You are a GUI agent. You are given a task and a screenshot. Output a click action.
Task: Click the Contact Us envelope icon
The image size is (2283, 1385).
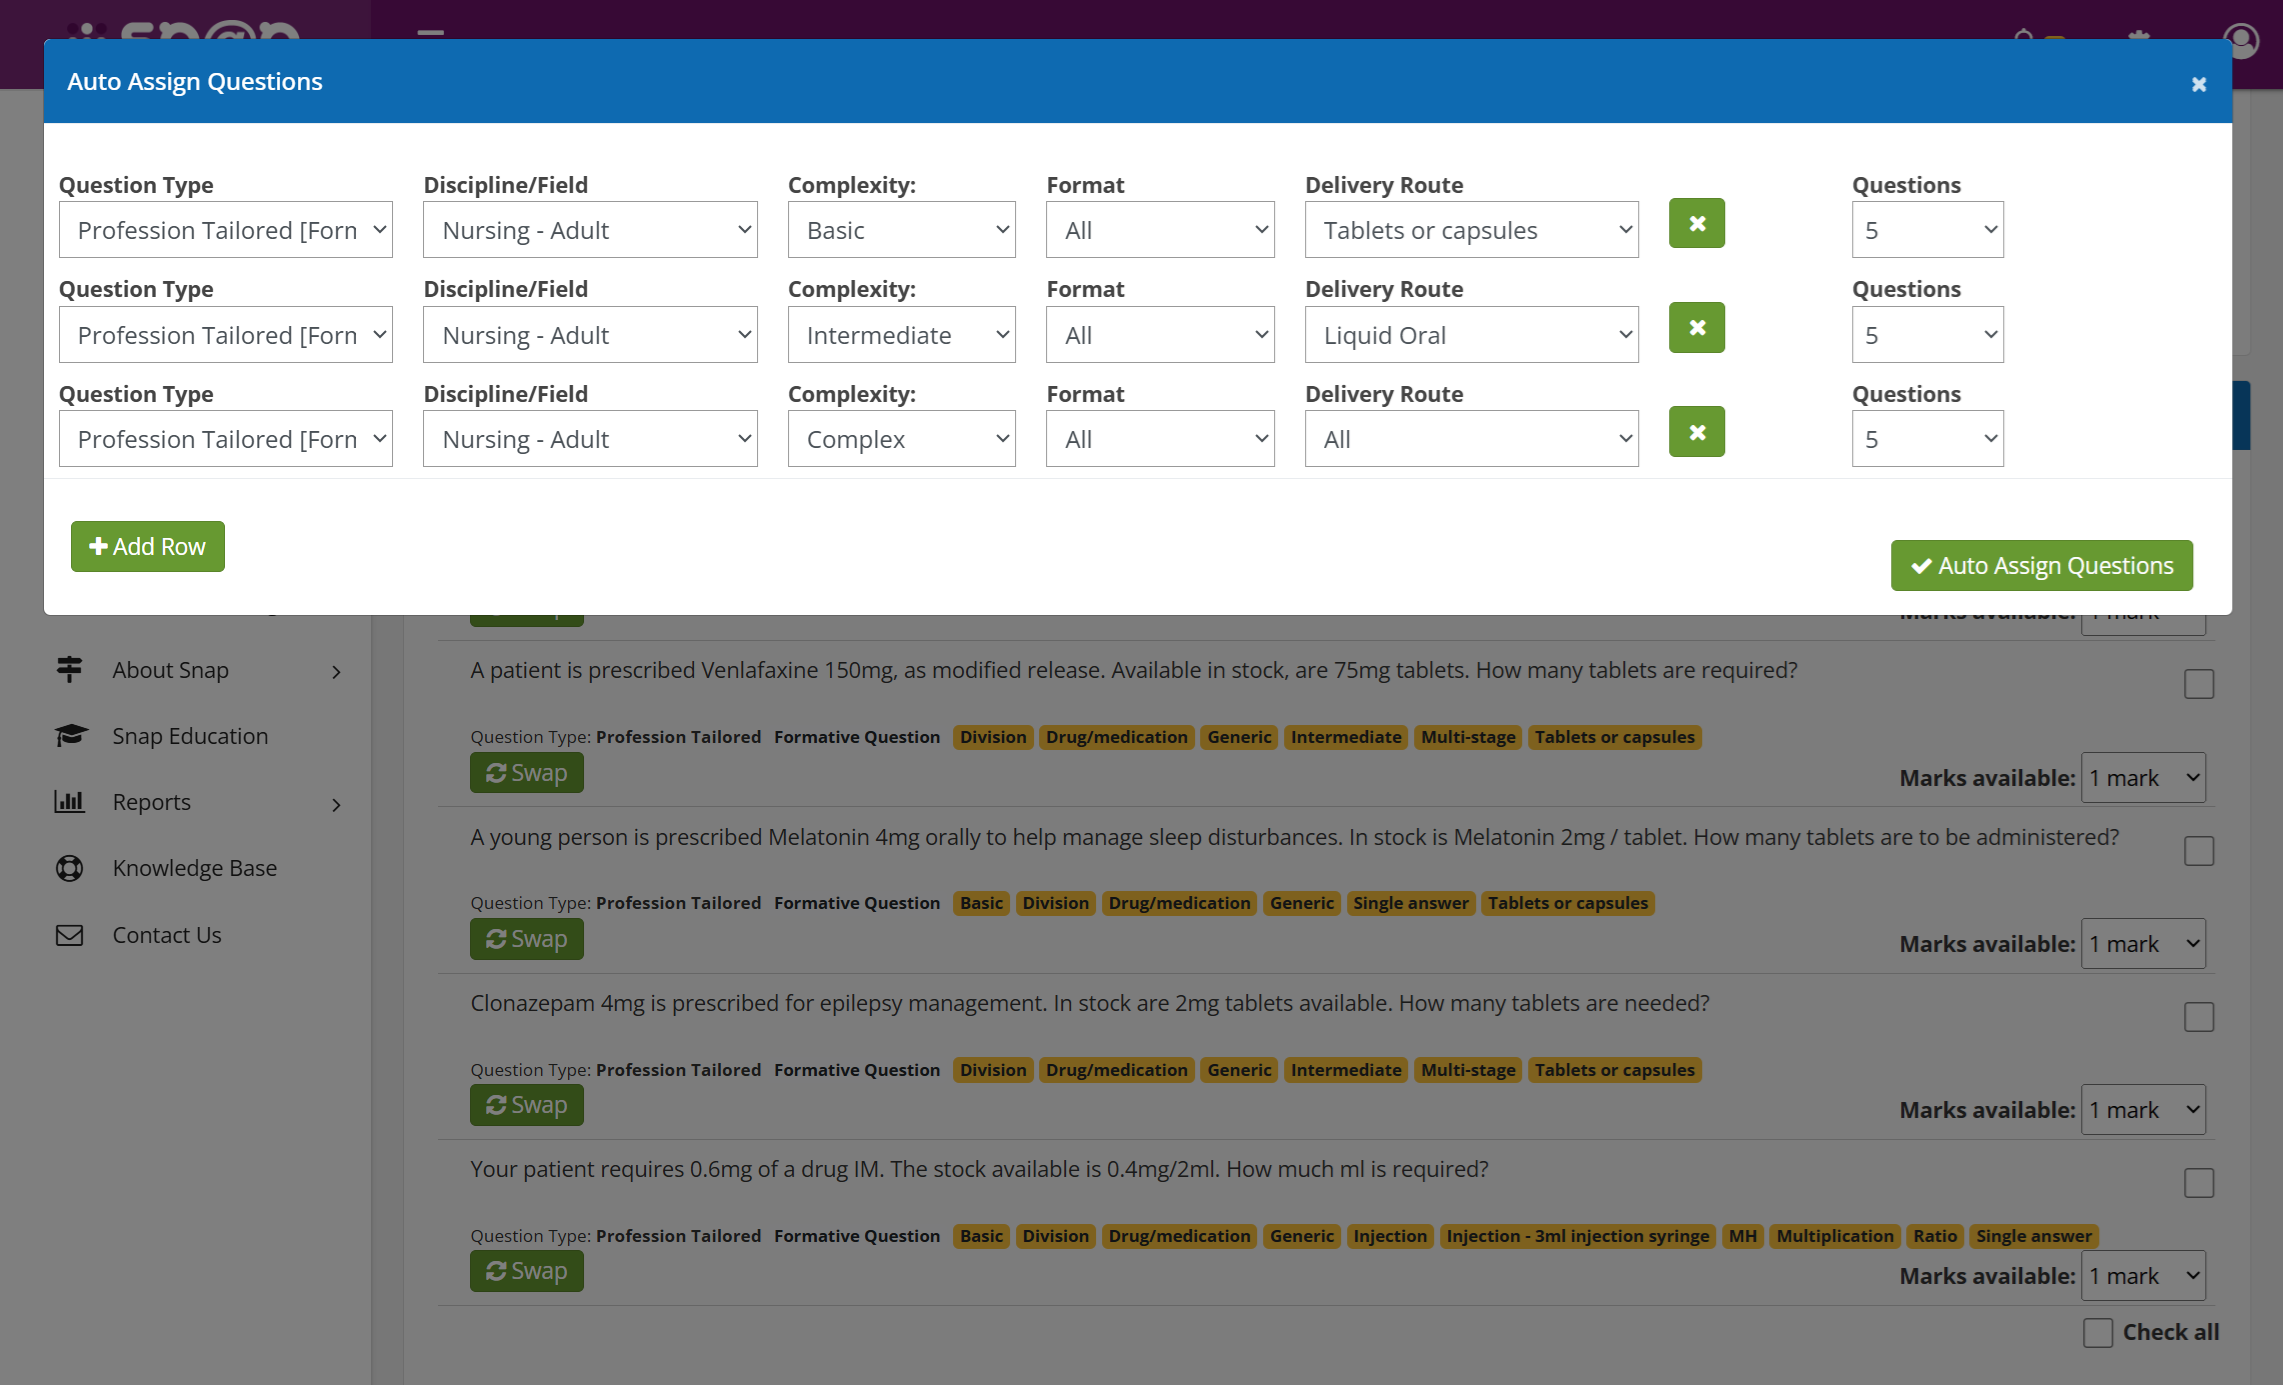(69, 935)
